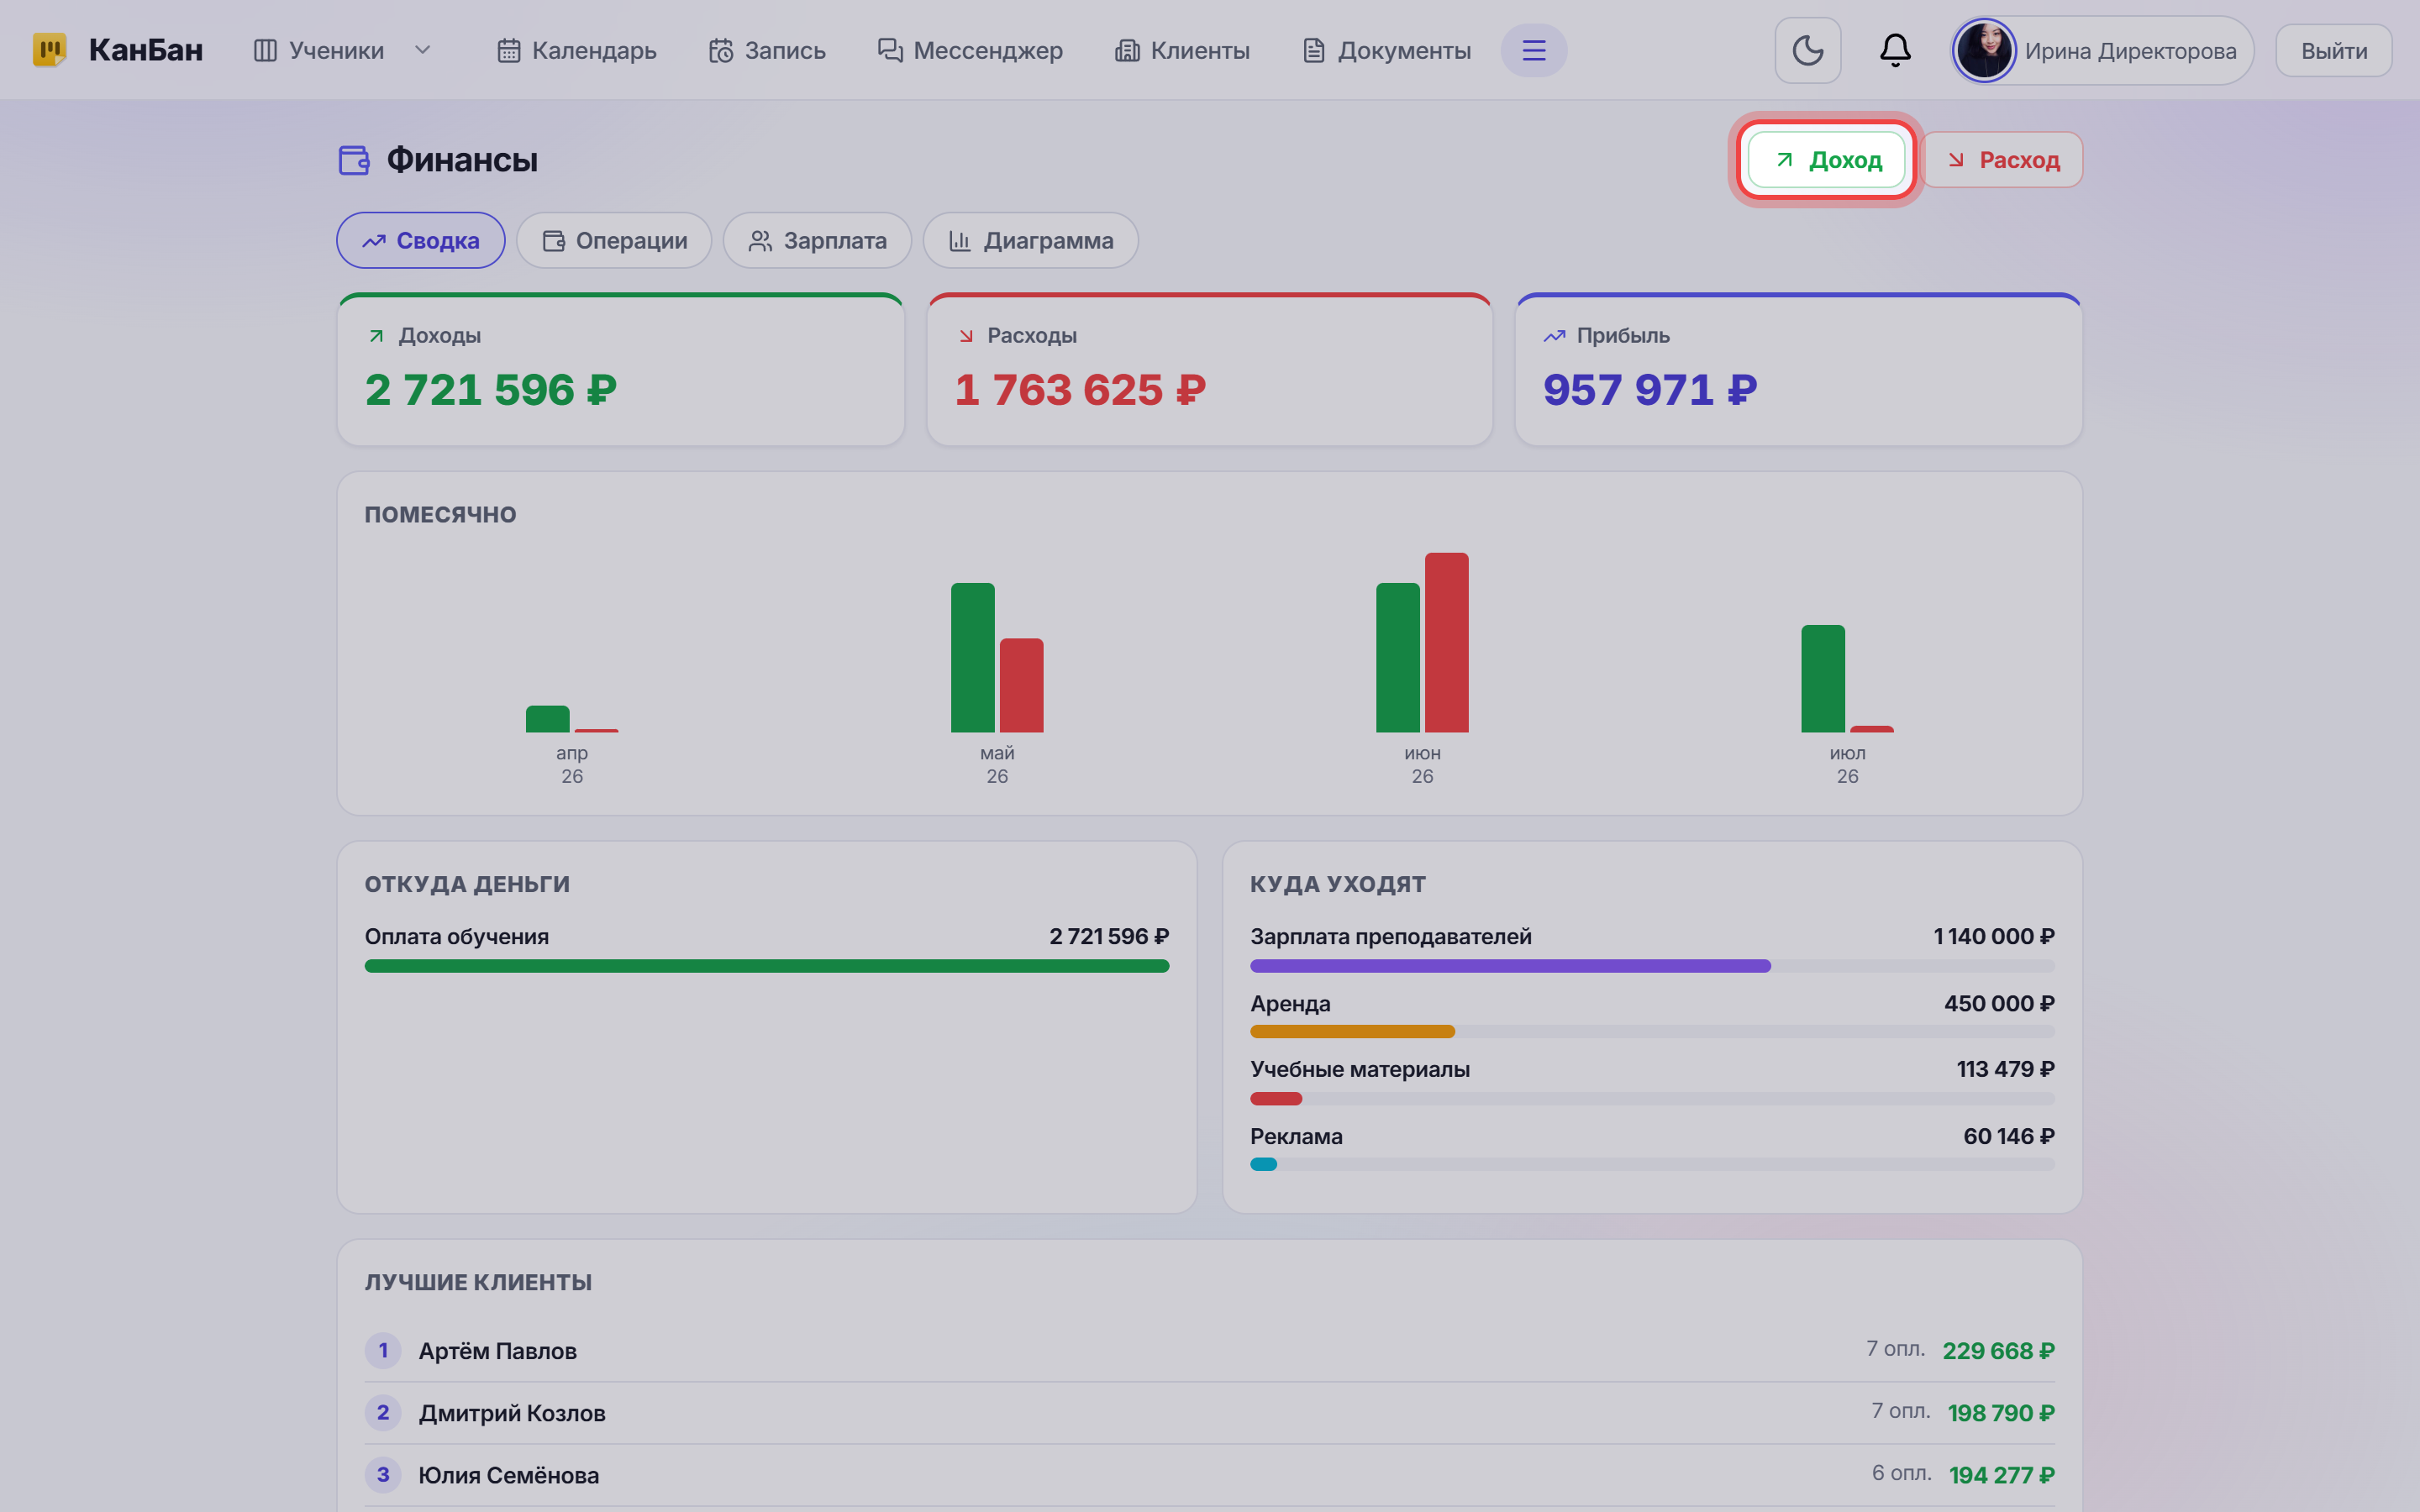Go to Мессенджер chat icon
2420x1512 pixels.
(890, 50)
